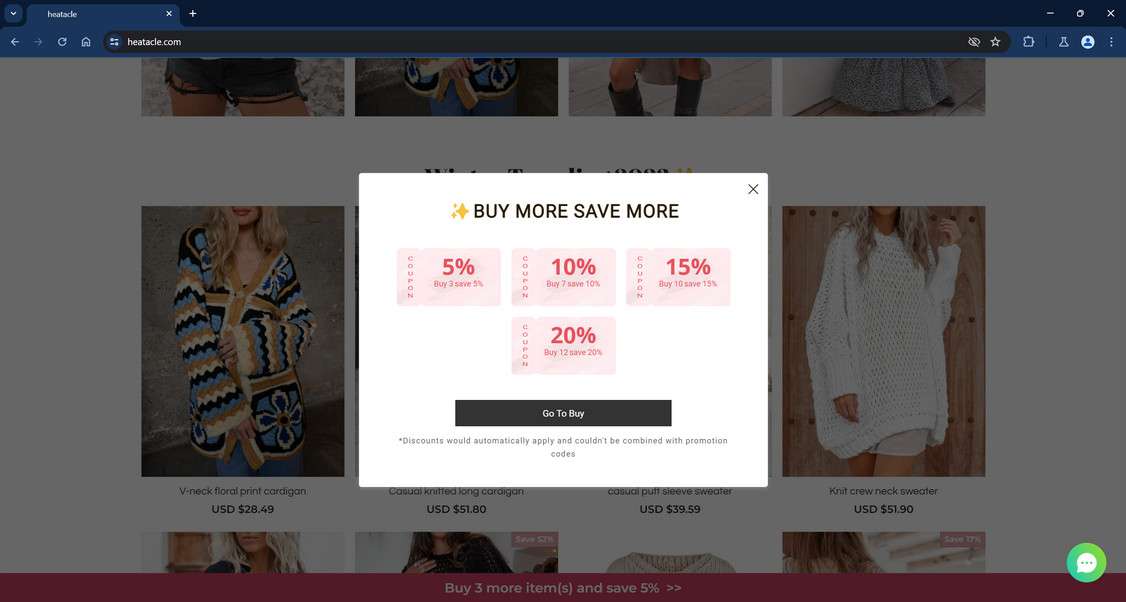1126x602 pixels.
Task: Reload the heatacle page
Action: coord(62,42)
